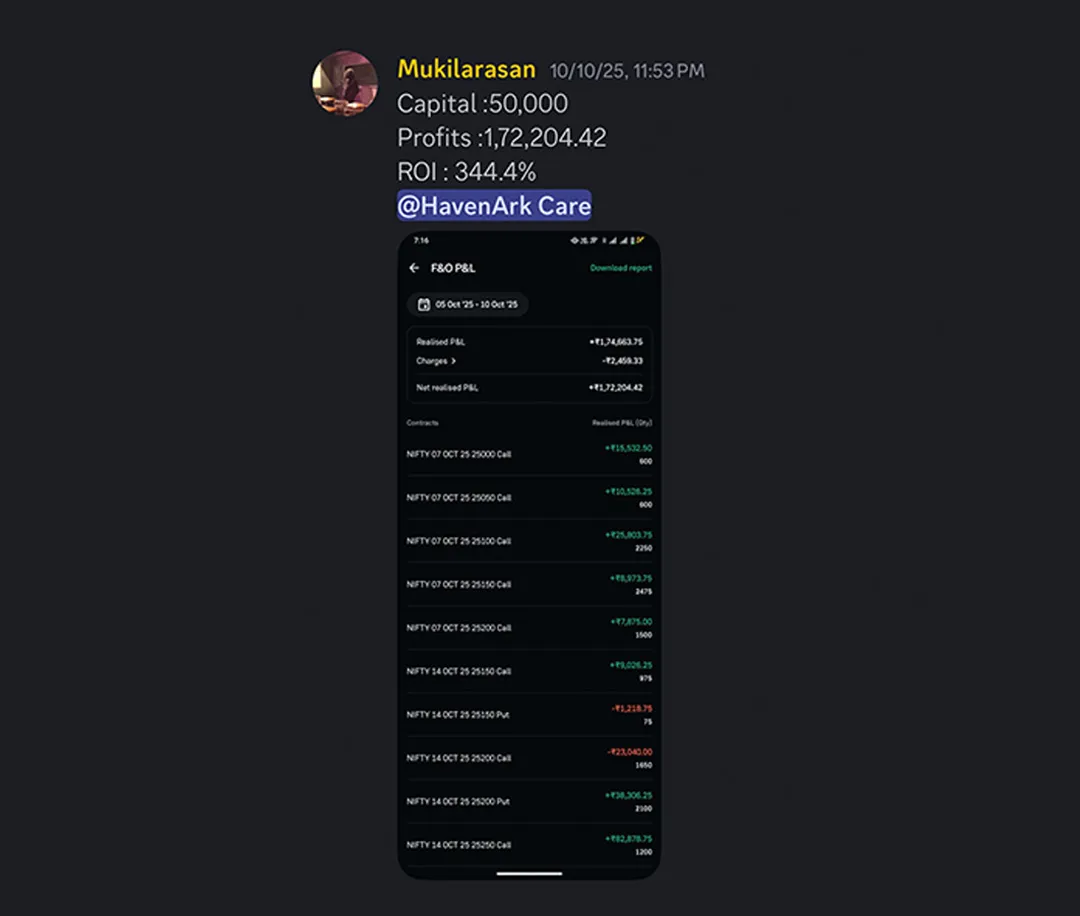Click the Download report link
Viewport: 1080px width, 916px height.
[x=621, y=268]
